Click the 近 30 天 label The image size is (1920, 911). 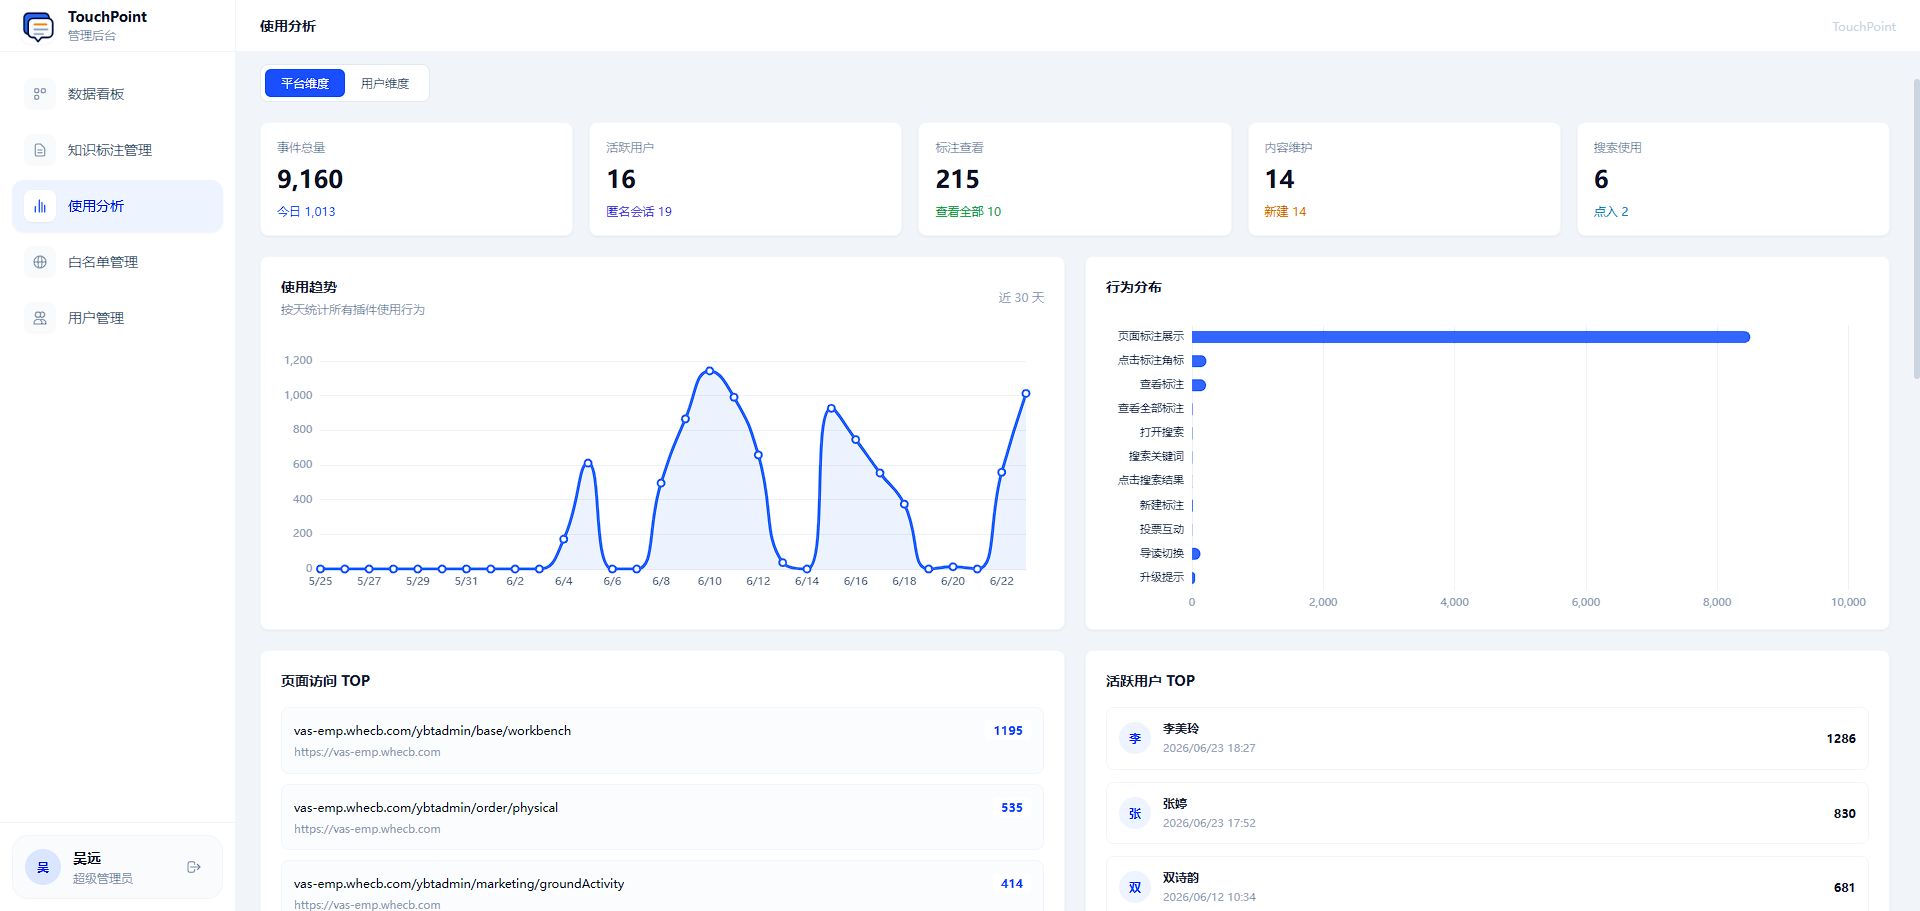click(1021, 298)
